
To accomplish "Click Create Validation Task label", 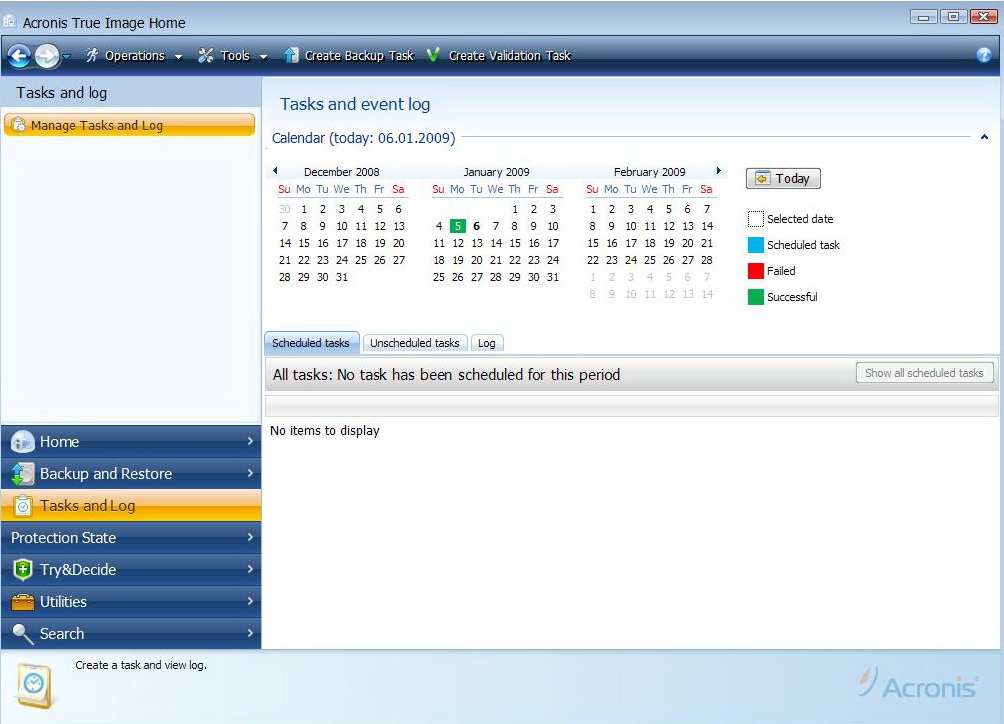I will point(510,56).
